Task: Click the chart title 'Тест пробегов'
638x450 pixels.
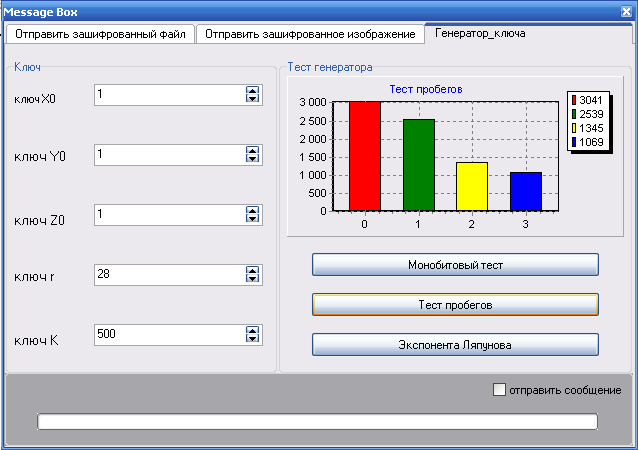Action: [426, 89]
